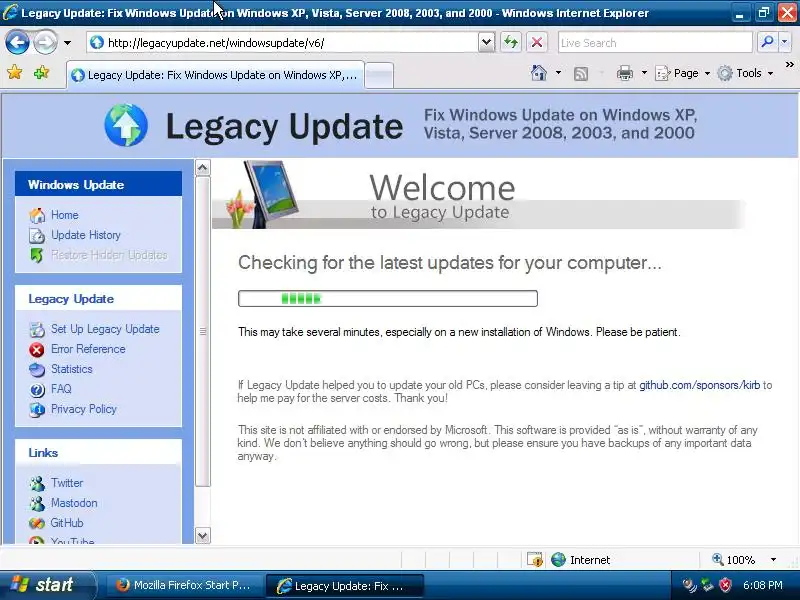The width and height of the screenshot is (800, 600).
Task: Click the 6:08 PM system clock
Action: pos(763,585)
